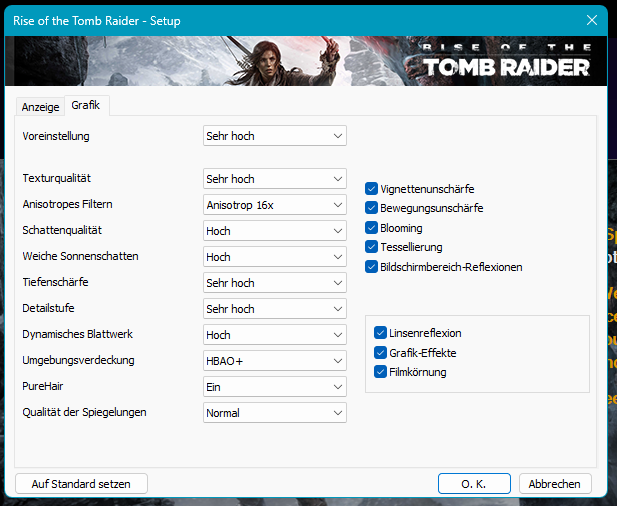Disable the Grafik-Effekte checkbox
617x506 pixels.
tap(380, 353)
